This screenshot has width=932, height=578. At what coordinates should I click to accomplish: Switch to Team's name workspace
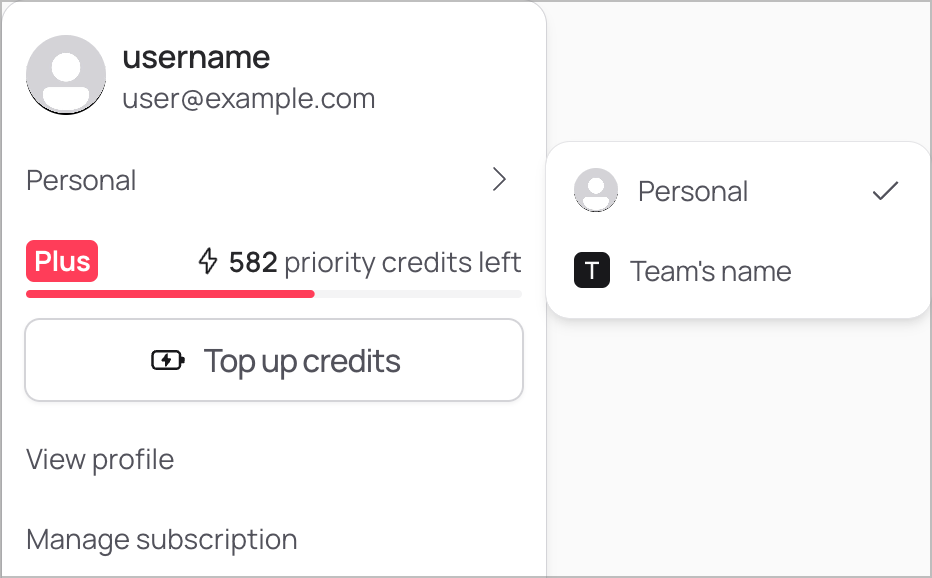coord(738,271)
